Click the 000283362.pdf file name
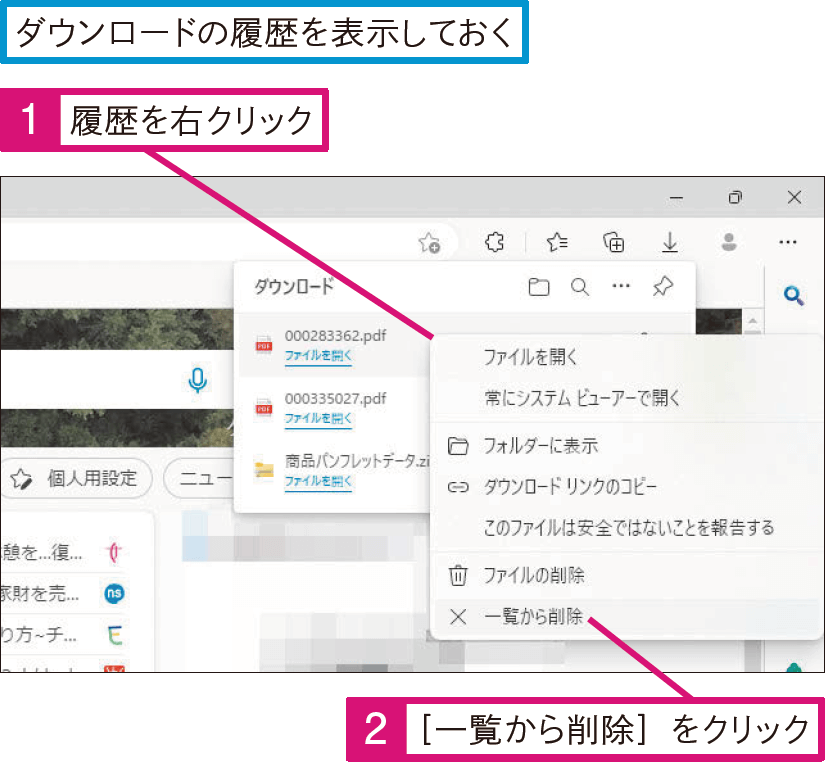 [335, 335]
